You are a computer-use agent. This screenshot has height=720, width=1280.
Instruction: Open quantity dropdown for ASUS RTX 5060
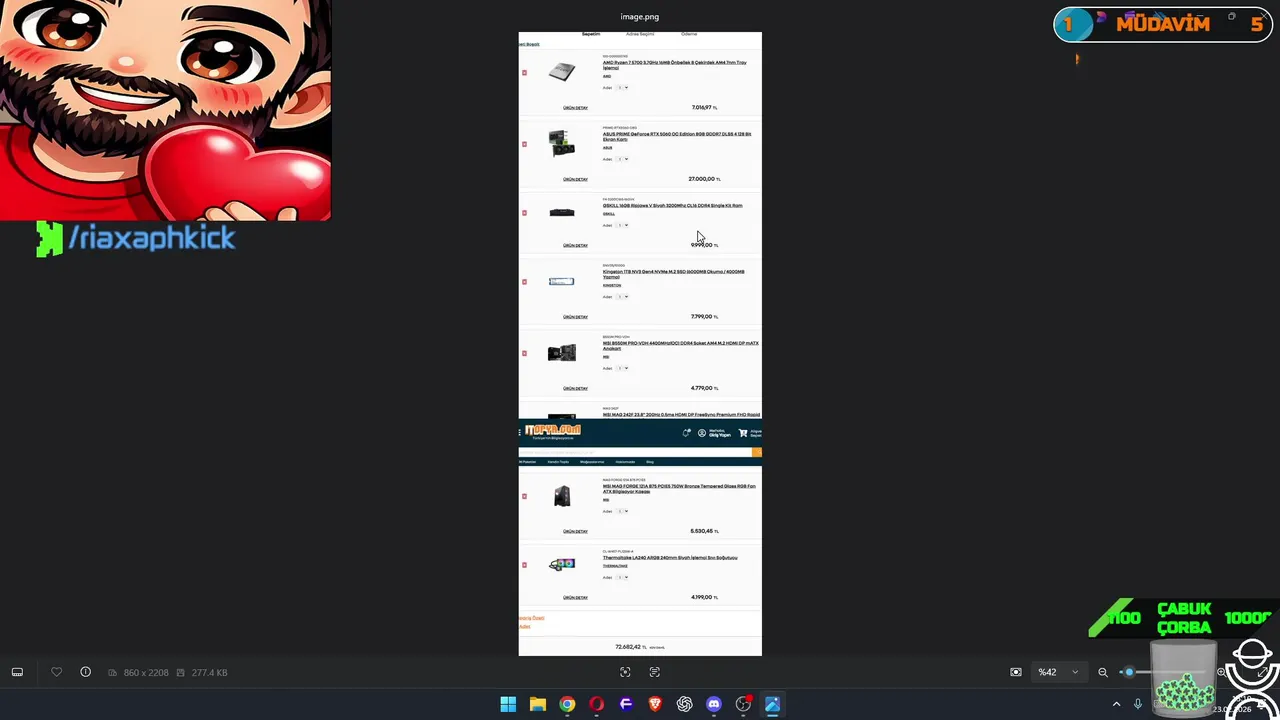tap(622, 159)
